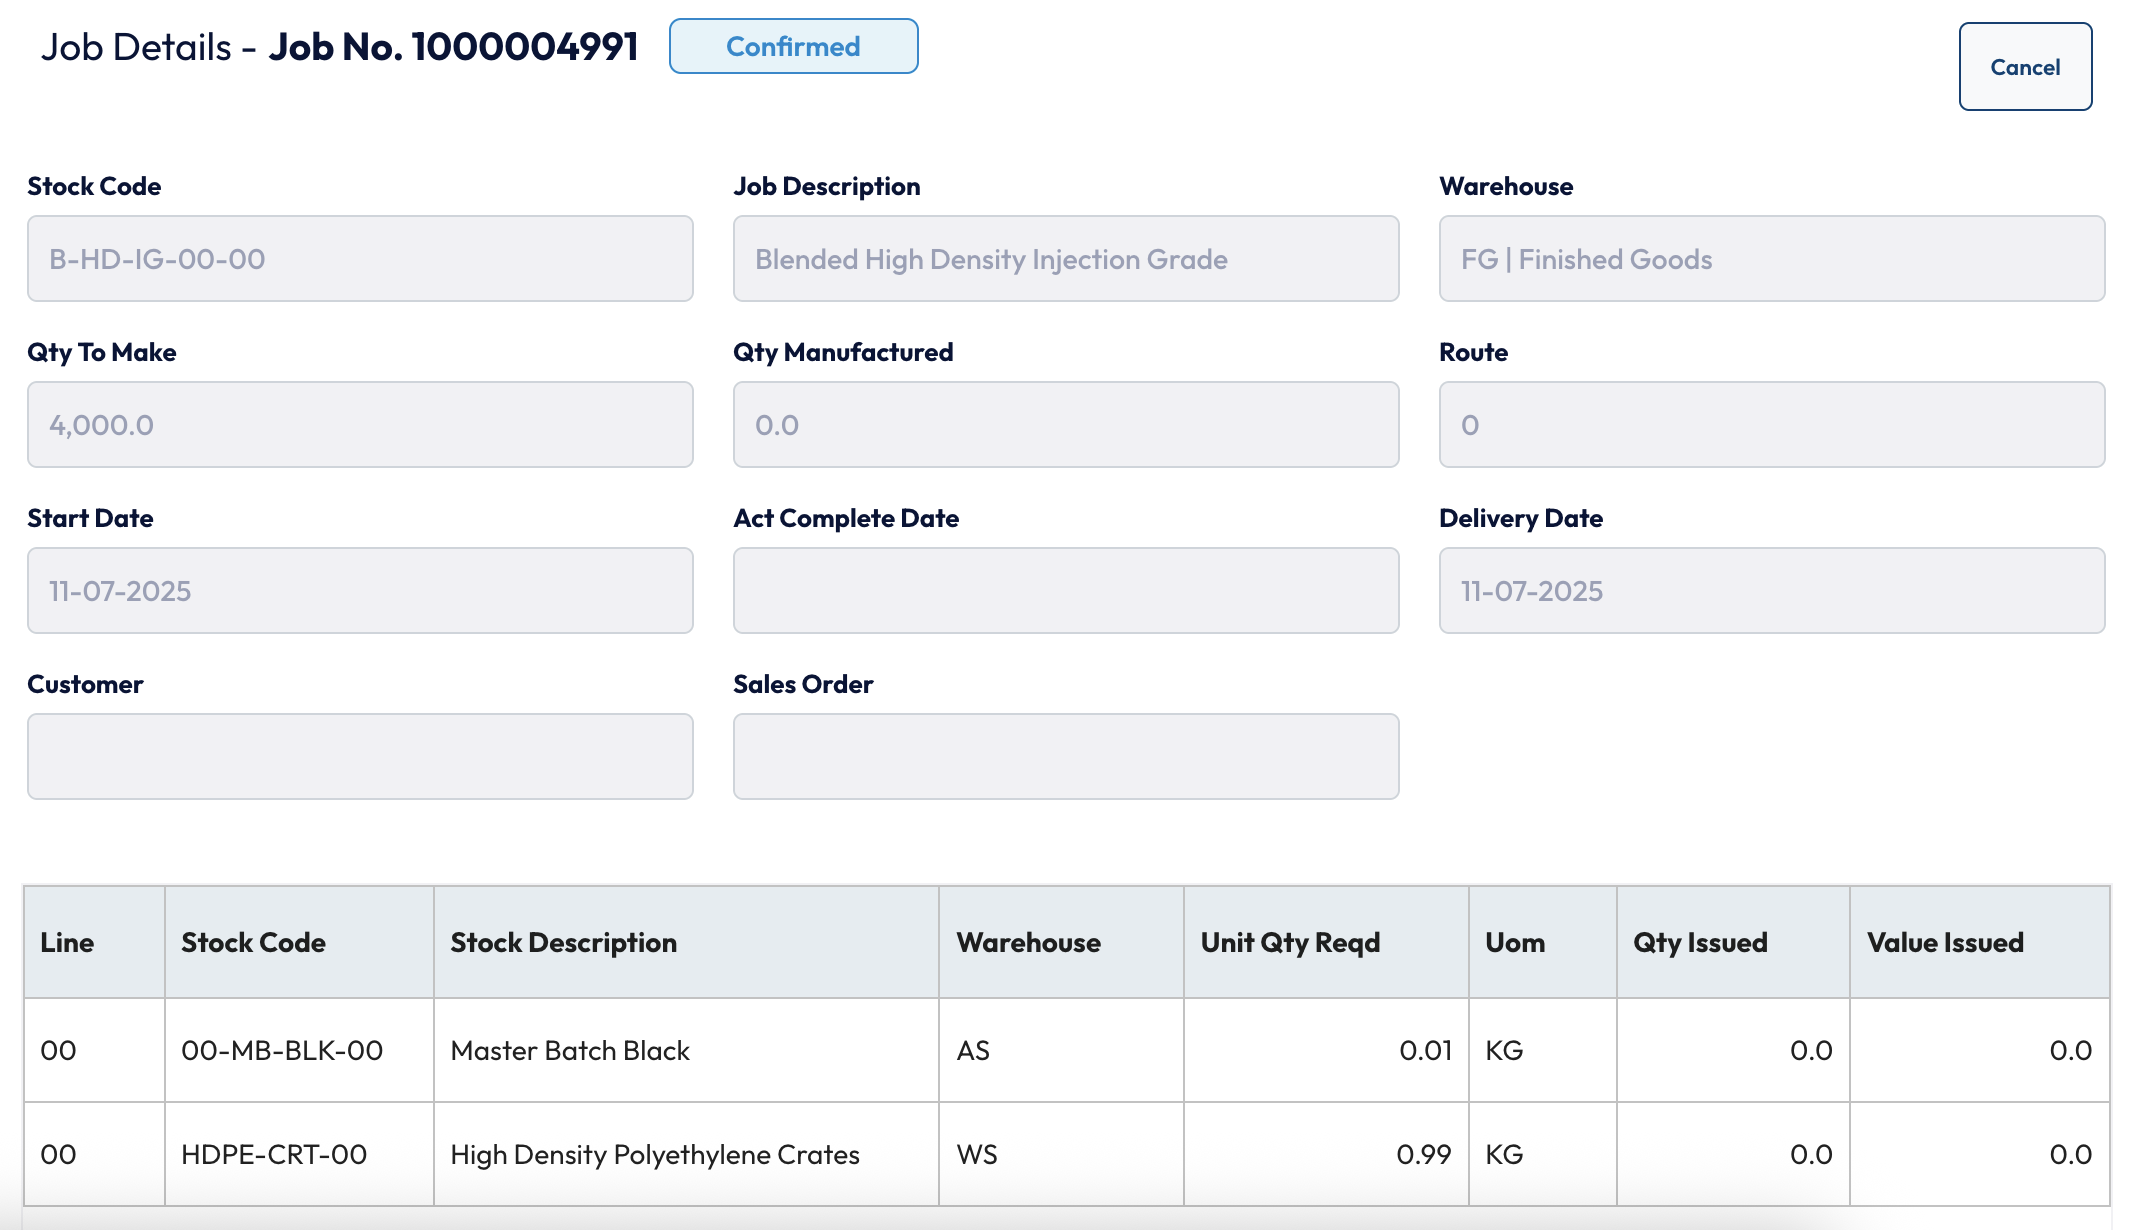Click the Warehouse table column header
Viewport: 2140px width, 1230px height.
tap(1061, 942)
